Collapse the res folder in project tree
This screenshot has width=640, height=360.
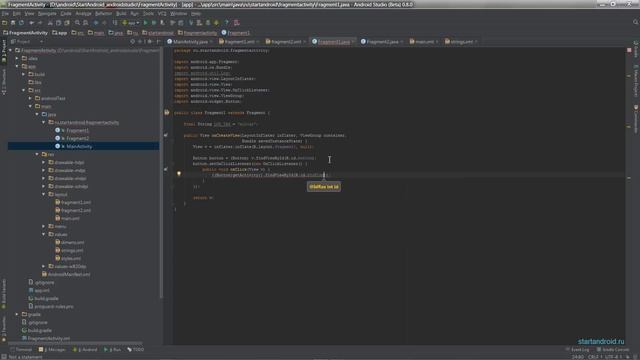click(37, 154)
